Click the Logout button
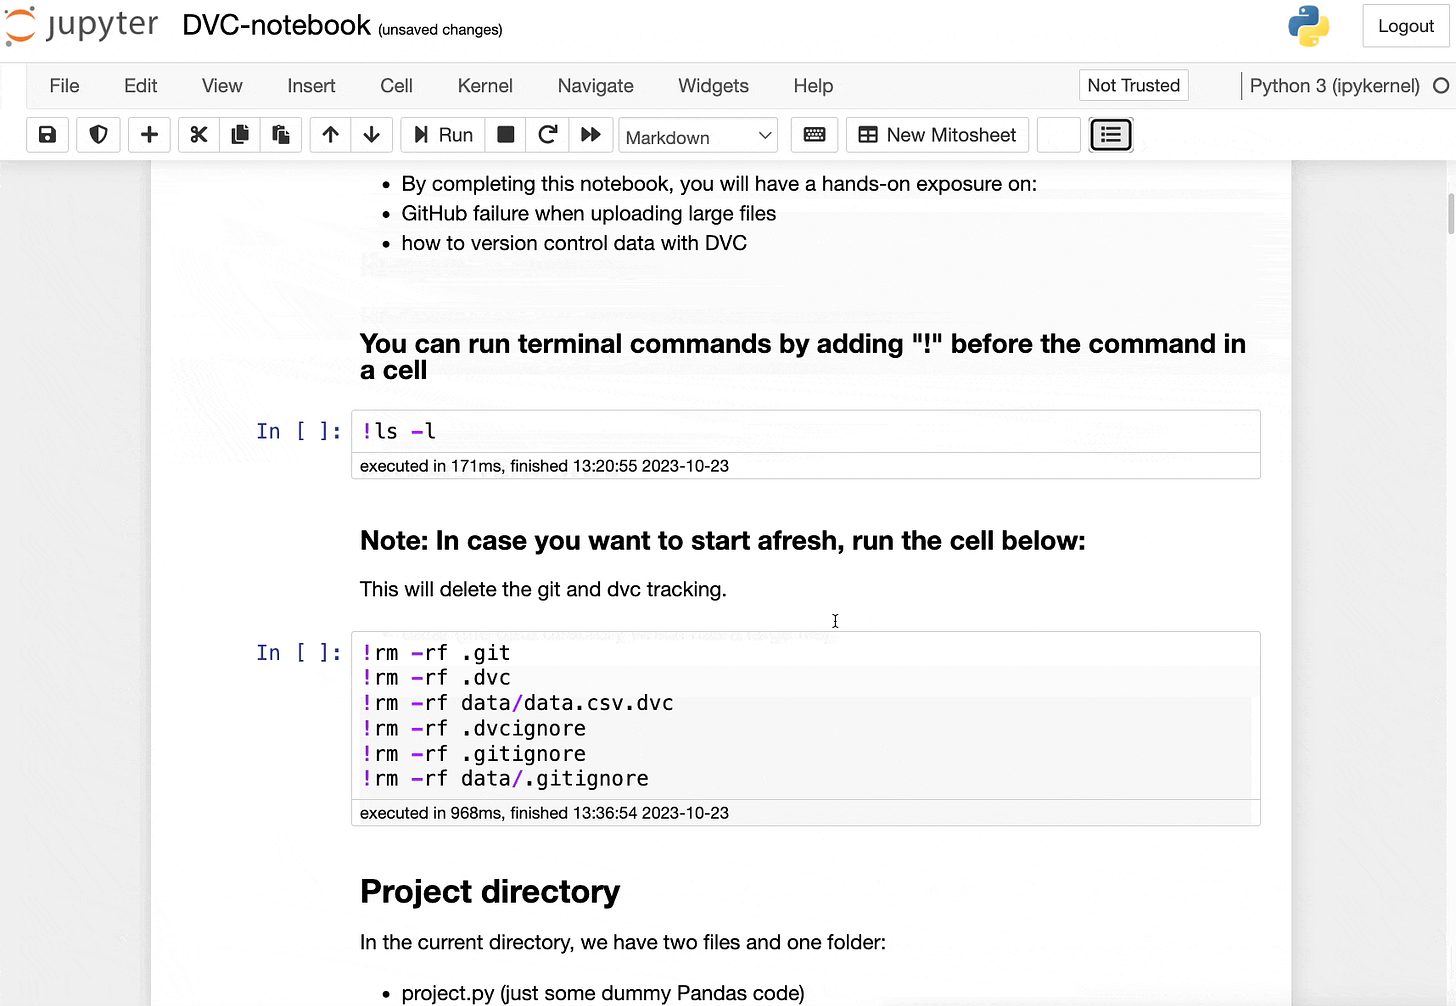The width and height of the screenshot is (1456, 1006). pos(1405,27)
